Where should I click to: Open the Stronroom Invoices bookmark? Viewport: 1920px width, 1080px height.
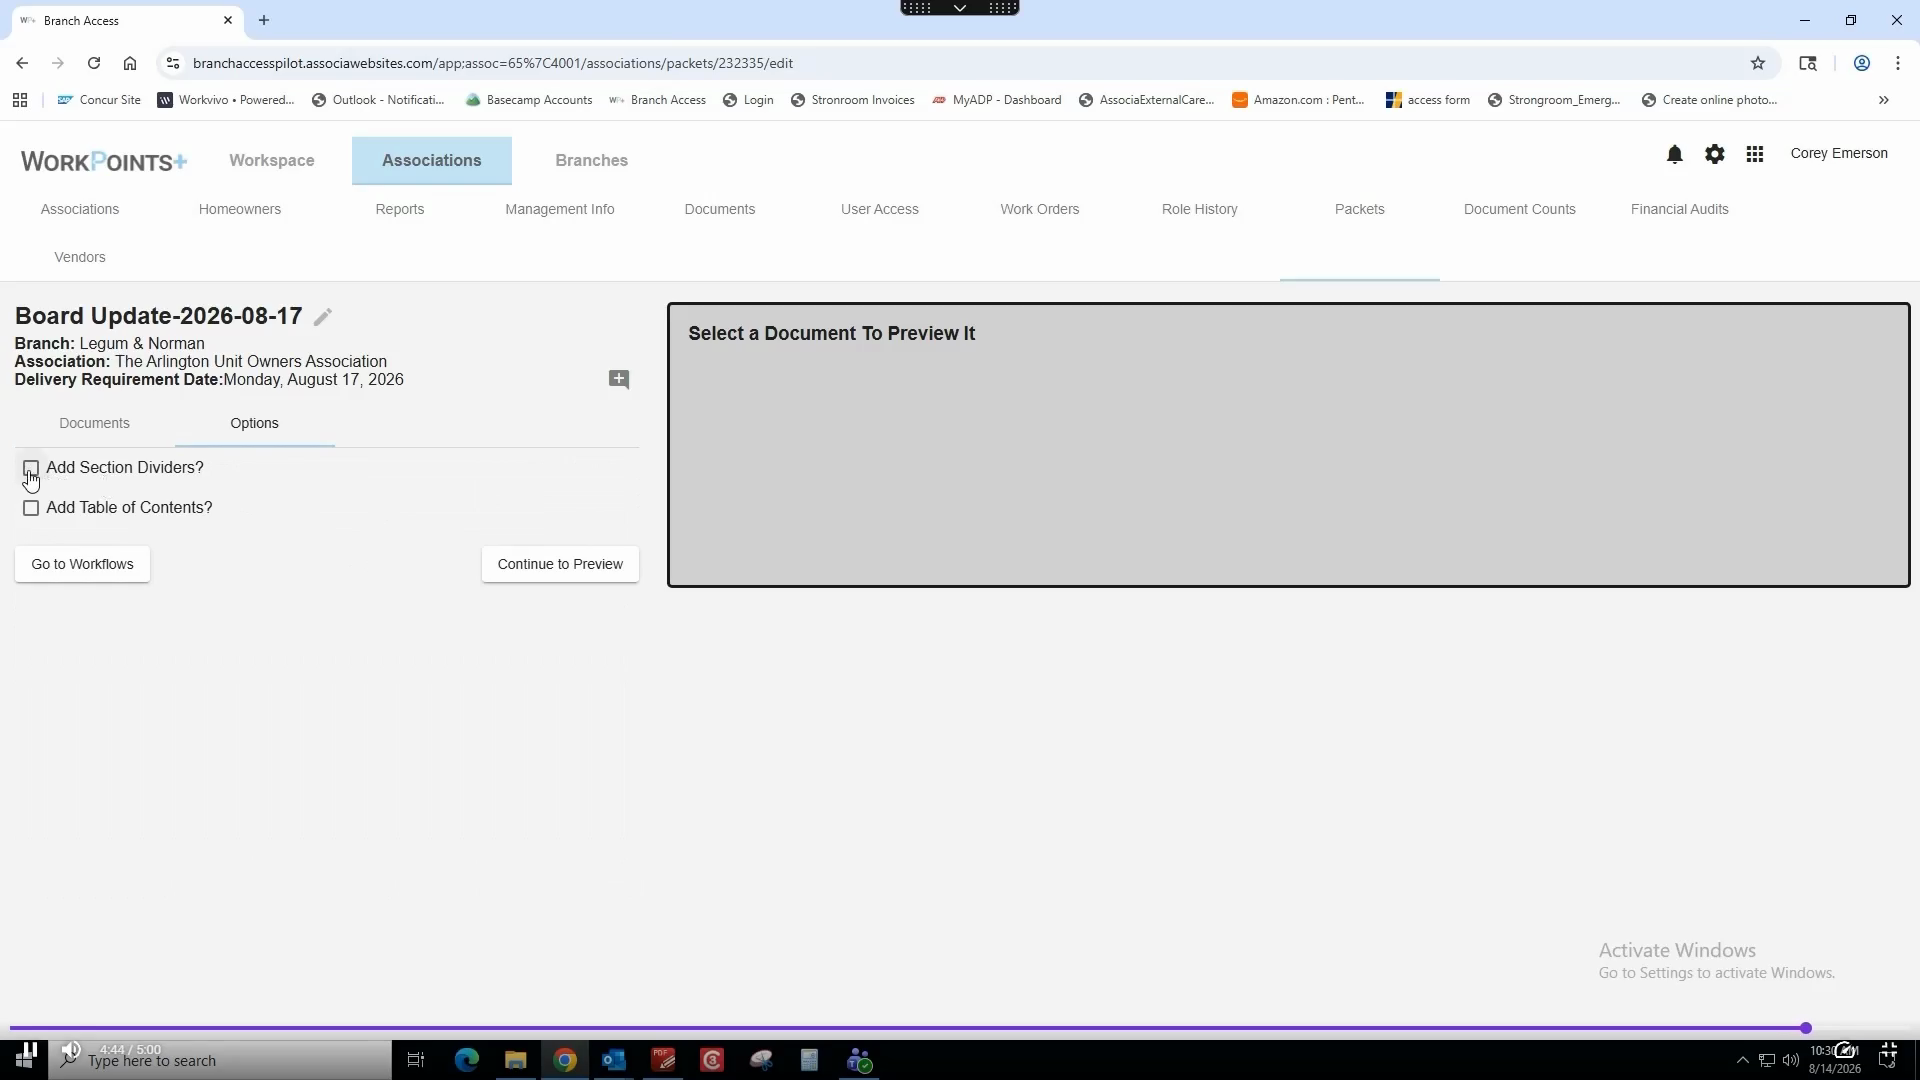coord(852,100)
